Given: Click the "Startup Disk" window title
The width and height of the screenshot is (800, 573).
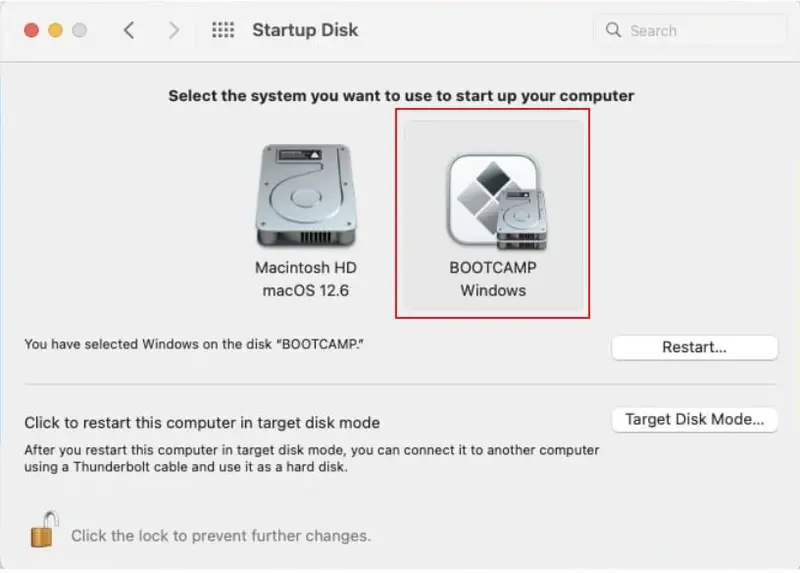Looking at the screenshot, I should (305, 30).
